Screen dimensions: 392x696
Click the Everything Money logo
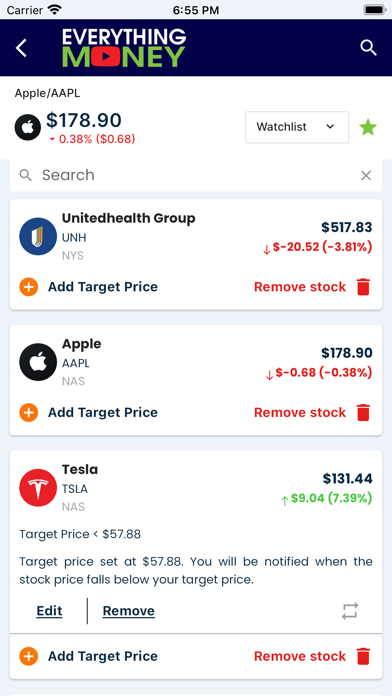(124, 48)
